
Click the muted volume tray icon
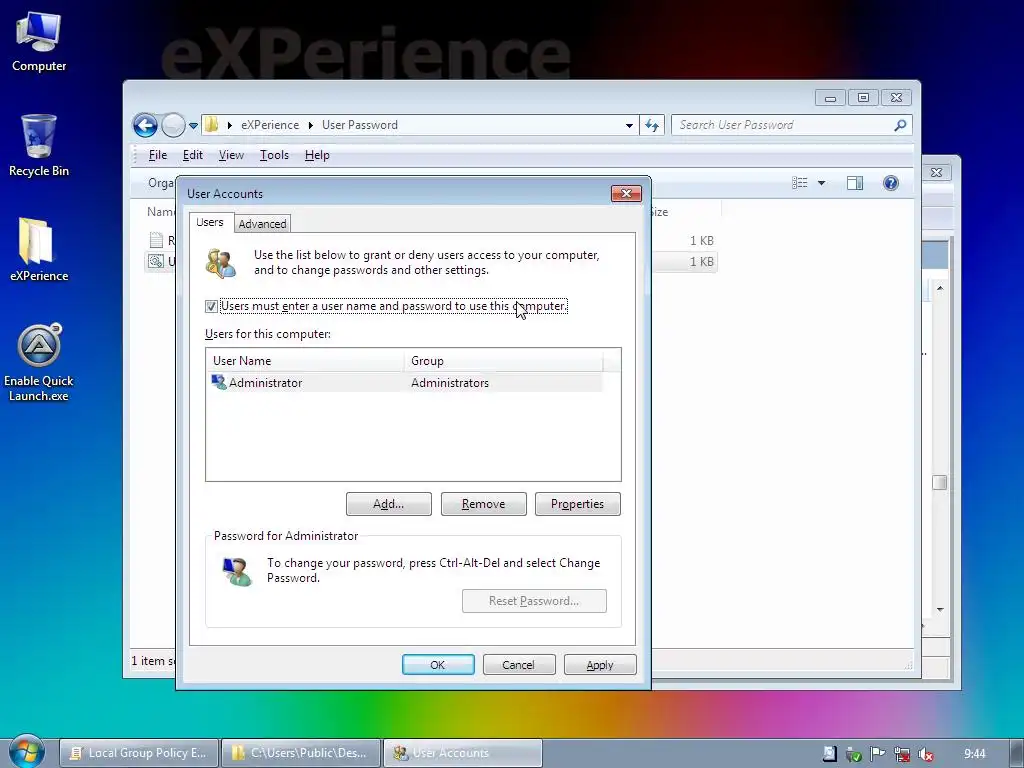tap(926, 754)
